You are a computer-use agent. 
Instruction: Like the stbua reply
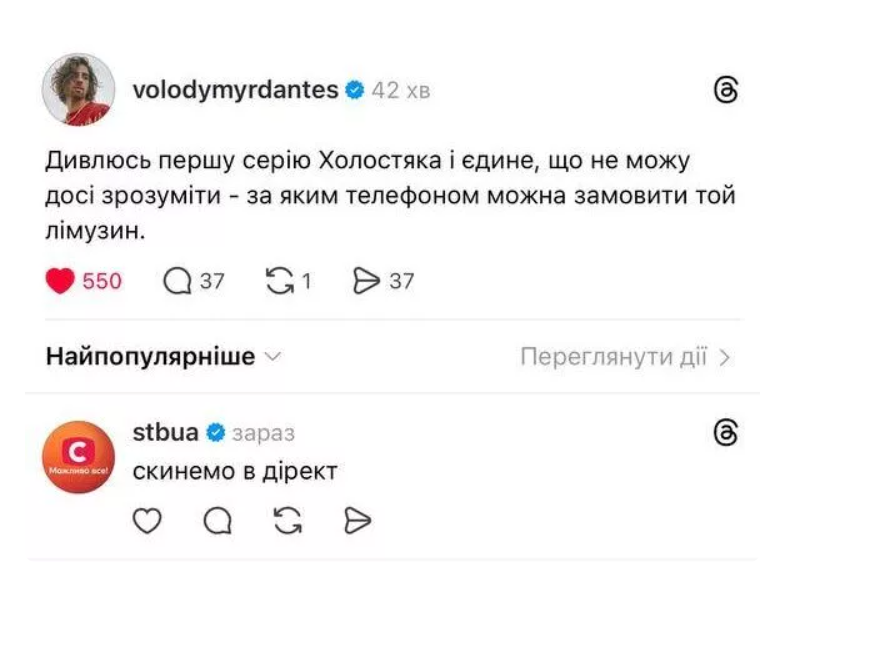(x=147, y=520)
